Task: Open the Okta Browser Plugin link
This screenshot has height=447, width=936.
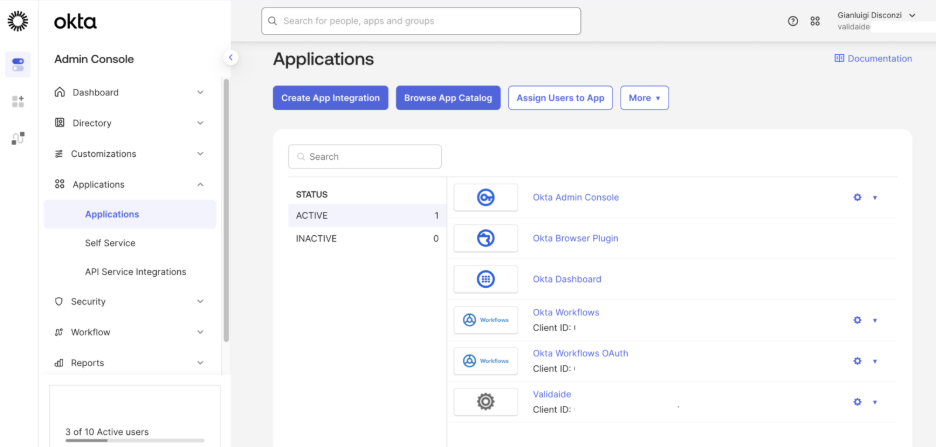Action: coord(575,238)
